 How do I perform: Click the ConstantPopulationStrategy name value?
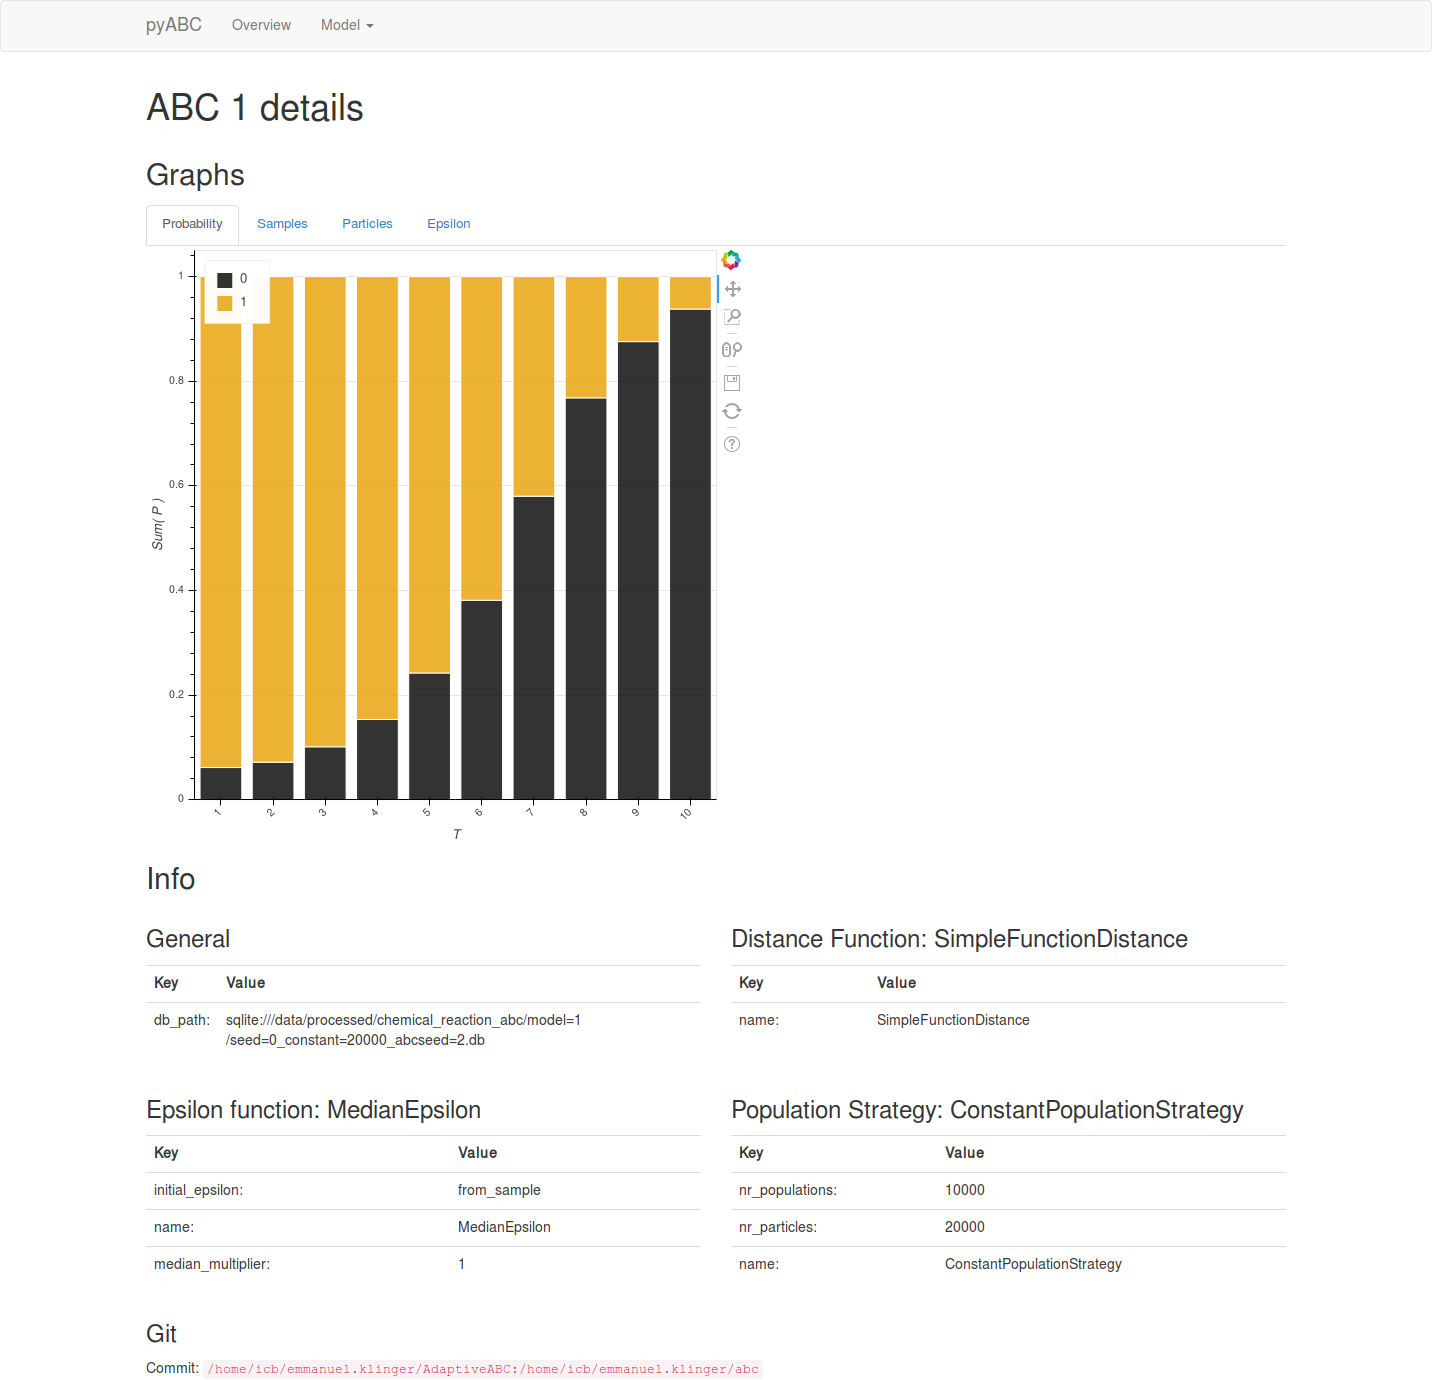[1033, 1264]
